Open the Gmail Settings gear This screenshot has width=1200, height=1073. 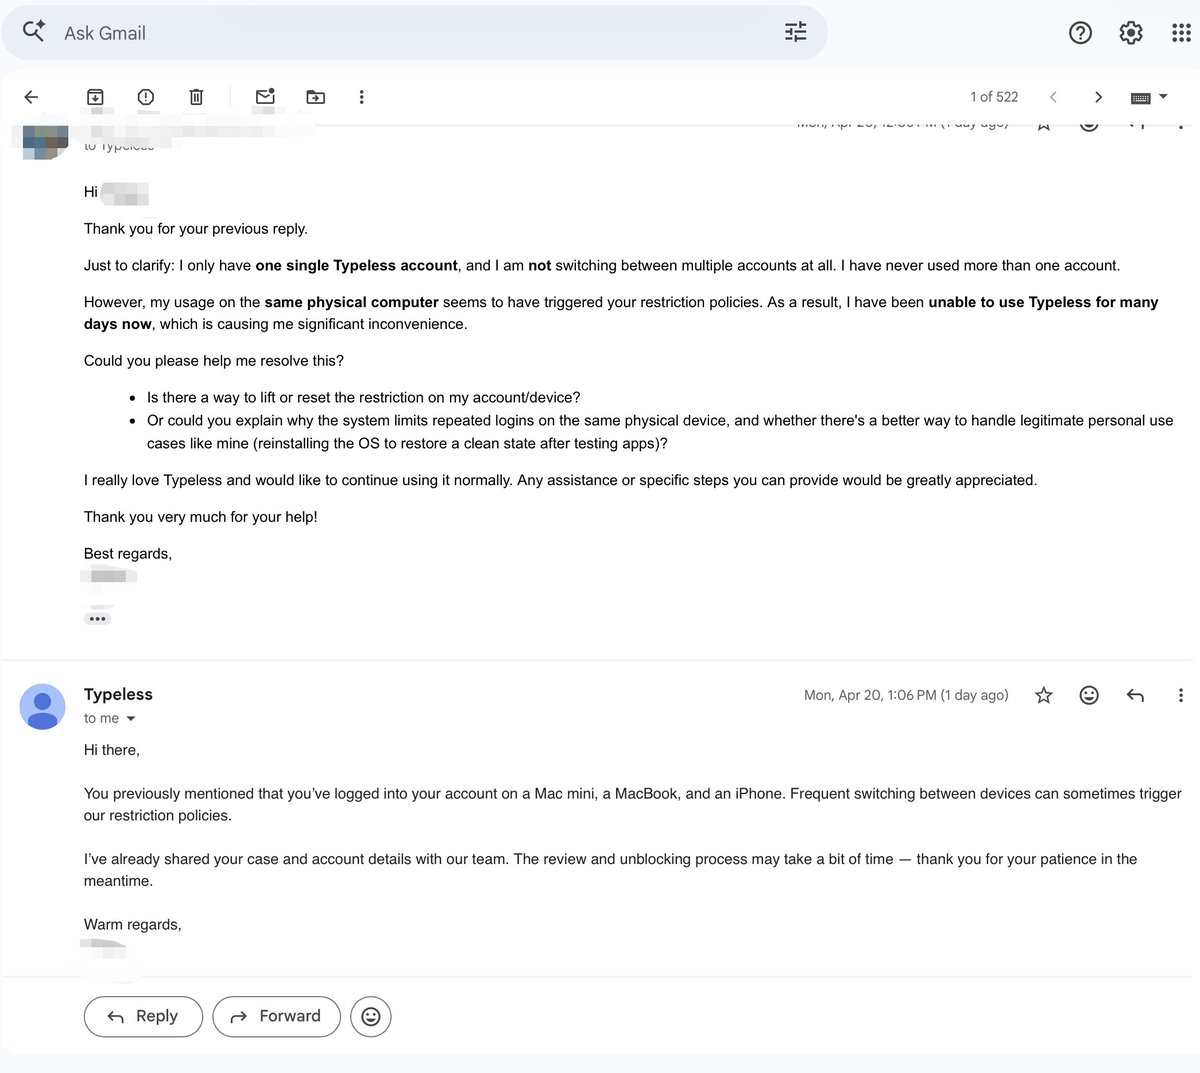click(x=1131, y=33)
